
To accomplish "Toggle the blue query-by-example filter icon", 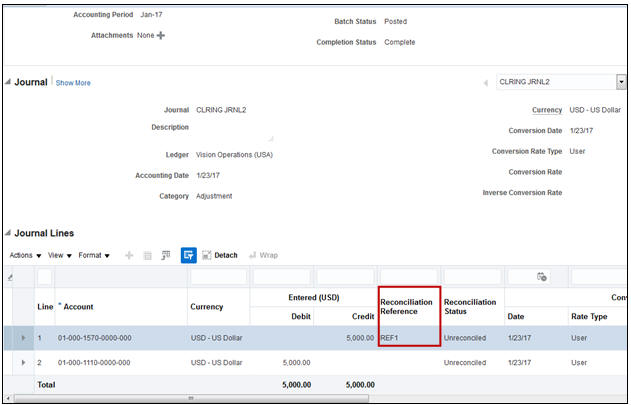I will tap(188, 255).
